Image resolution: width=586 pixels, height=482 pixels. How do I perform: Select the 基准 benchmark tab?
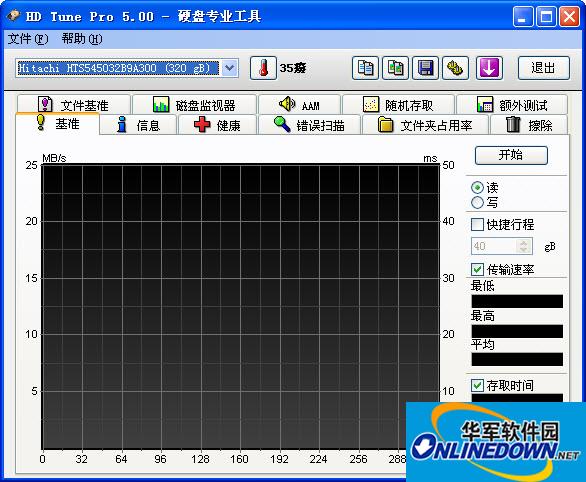(58, 123)
